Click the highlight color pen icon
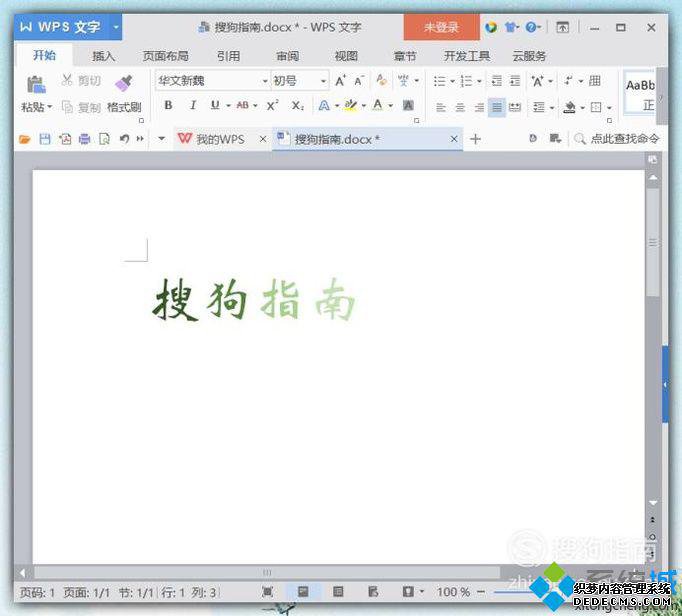The height and width of the screenshot is (616, 682). pos(351,105)
